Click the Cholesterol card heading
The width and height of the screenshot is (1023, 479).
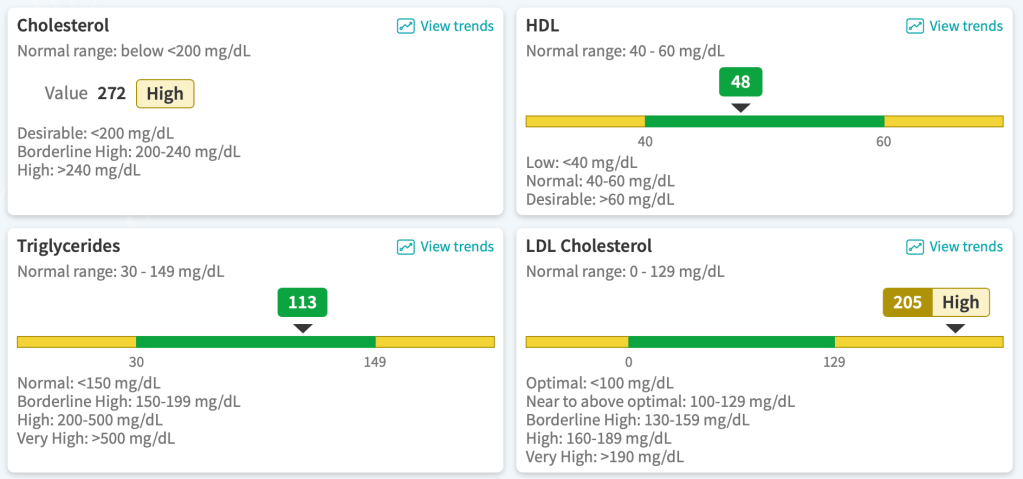tap(63, 26)
